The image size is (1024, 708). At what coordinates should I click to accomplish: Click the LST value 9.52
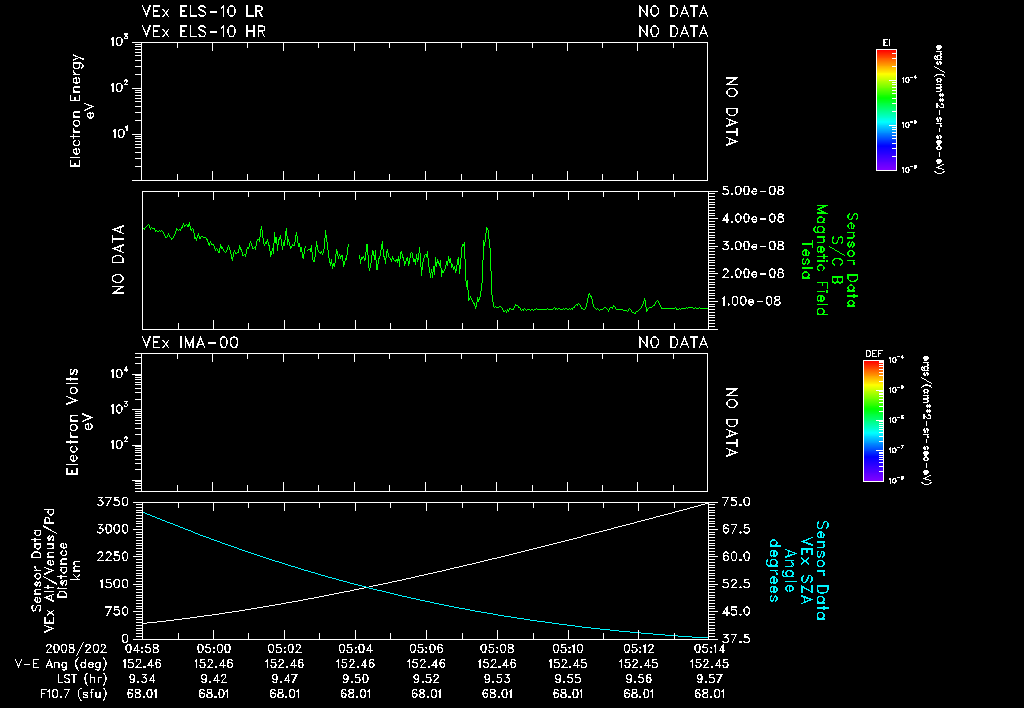click(x=426, y=679)
